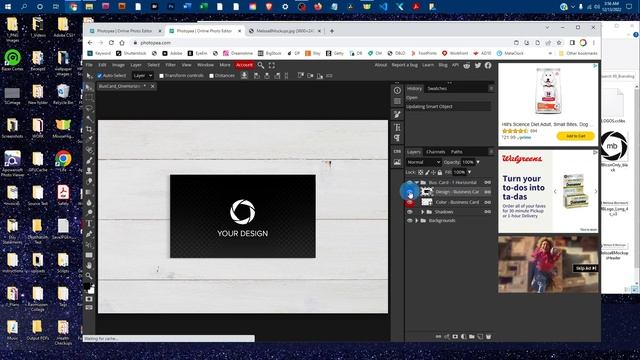Toggle visibility of Bus. Card group
Image resolution: width=640 pixels, height=360 pixels.
[410, 182]
